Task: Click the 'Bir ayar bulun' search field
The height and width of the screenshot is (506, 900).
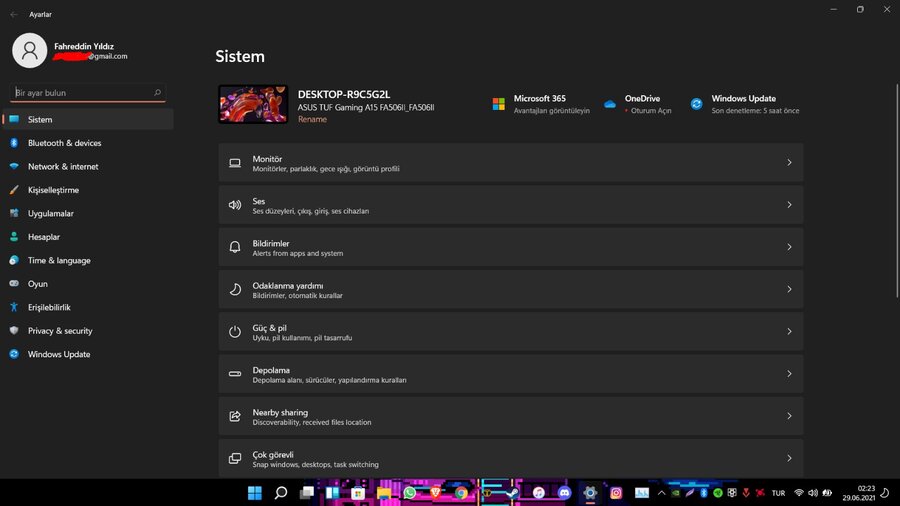Action: point(82,93)
